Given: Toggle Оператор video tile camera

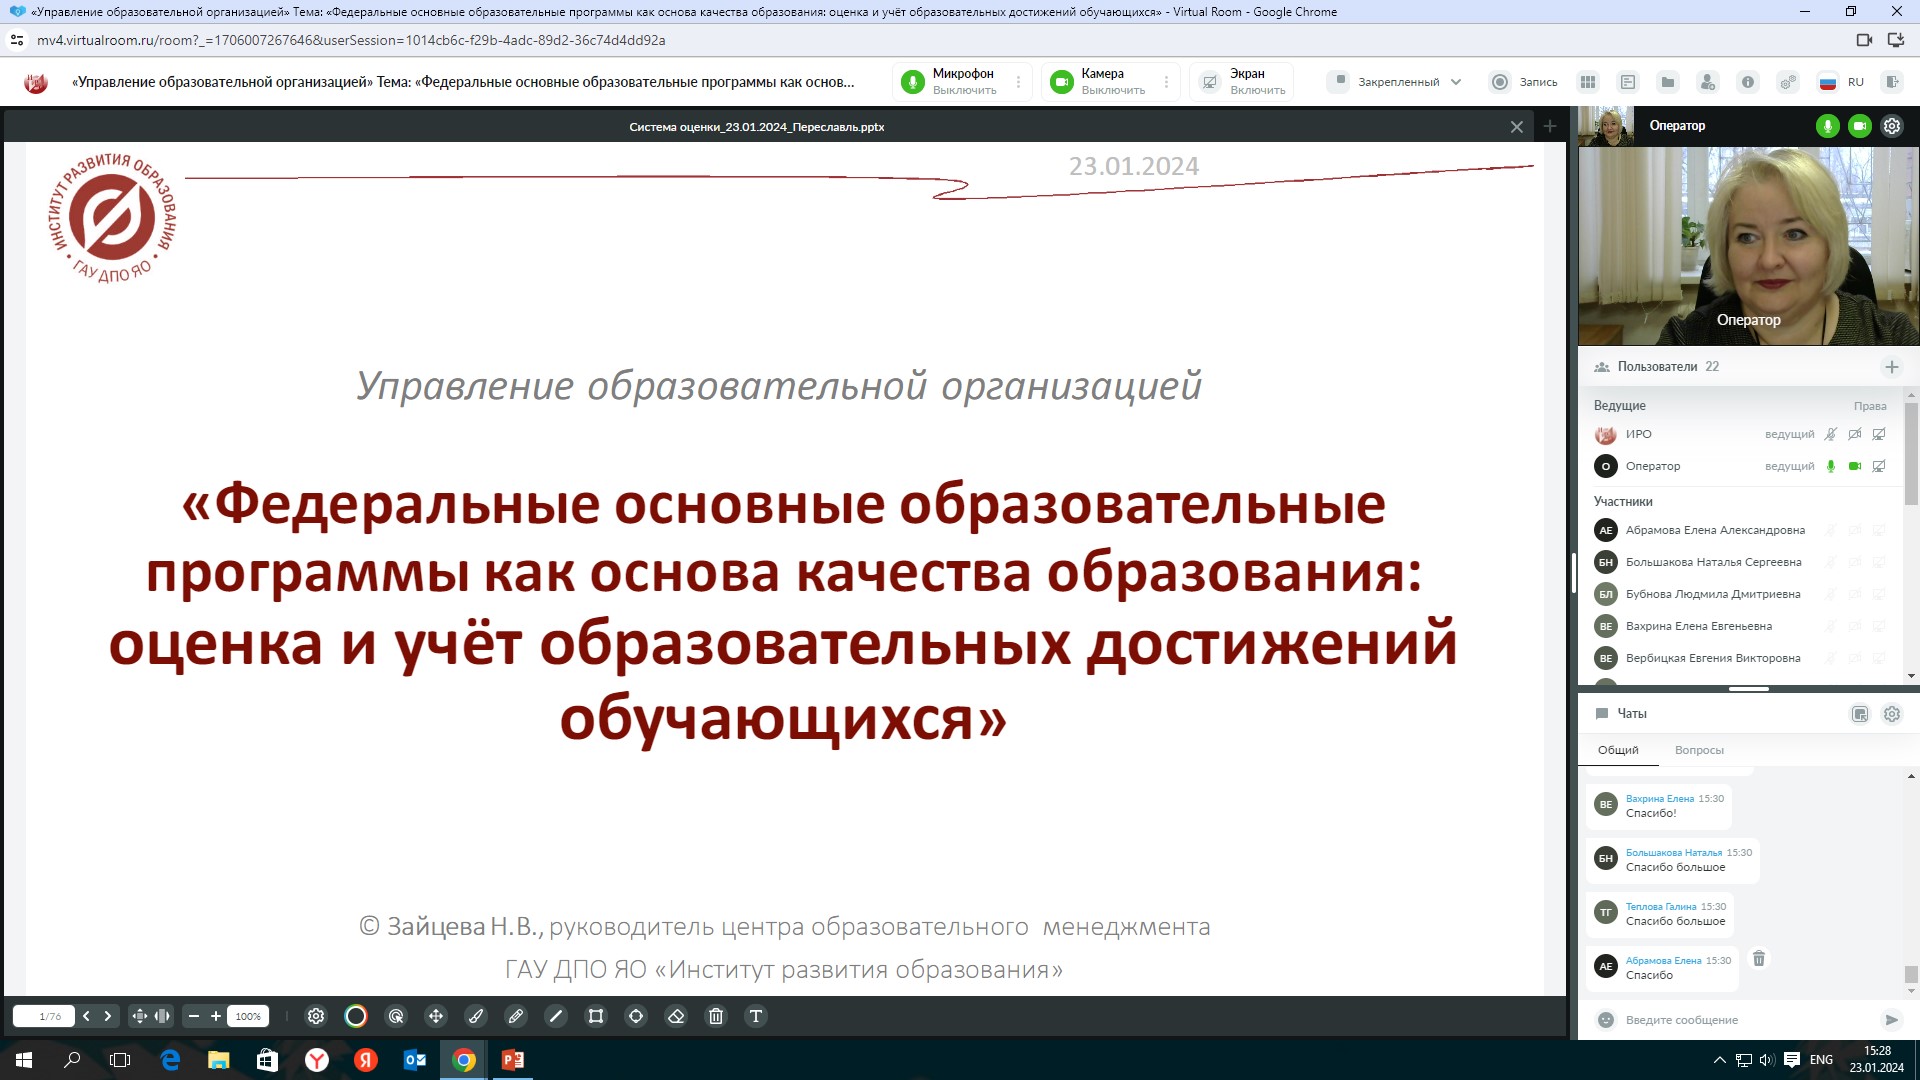Looking at the screenshot, I should pos(1860,126).
